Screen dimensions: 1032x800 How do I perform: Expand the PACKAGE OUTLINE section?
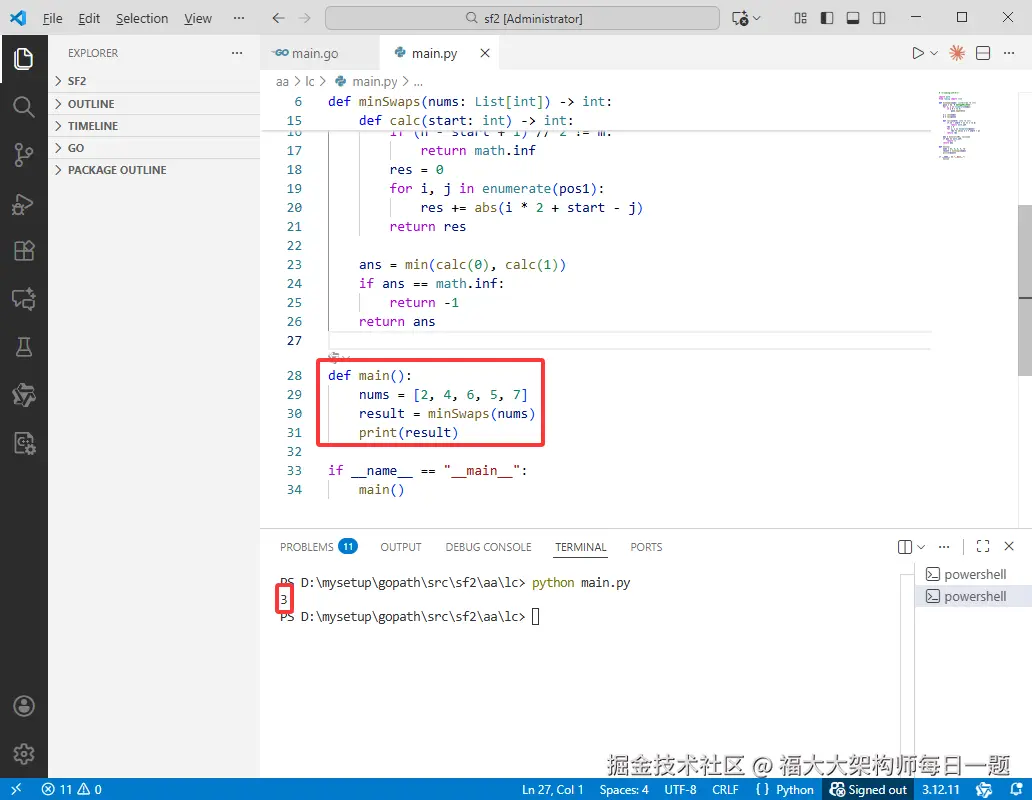[x=155, y=170]
